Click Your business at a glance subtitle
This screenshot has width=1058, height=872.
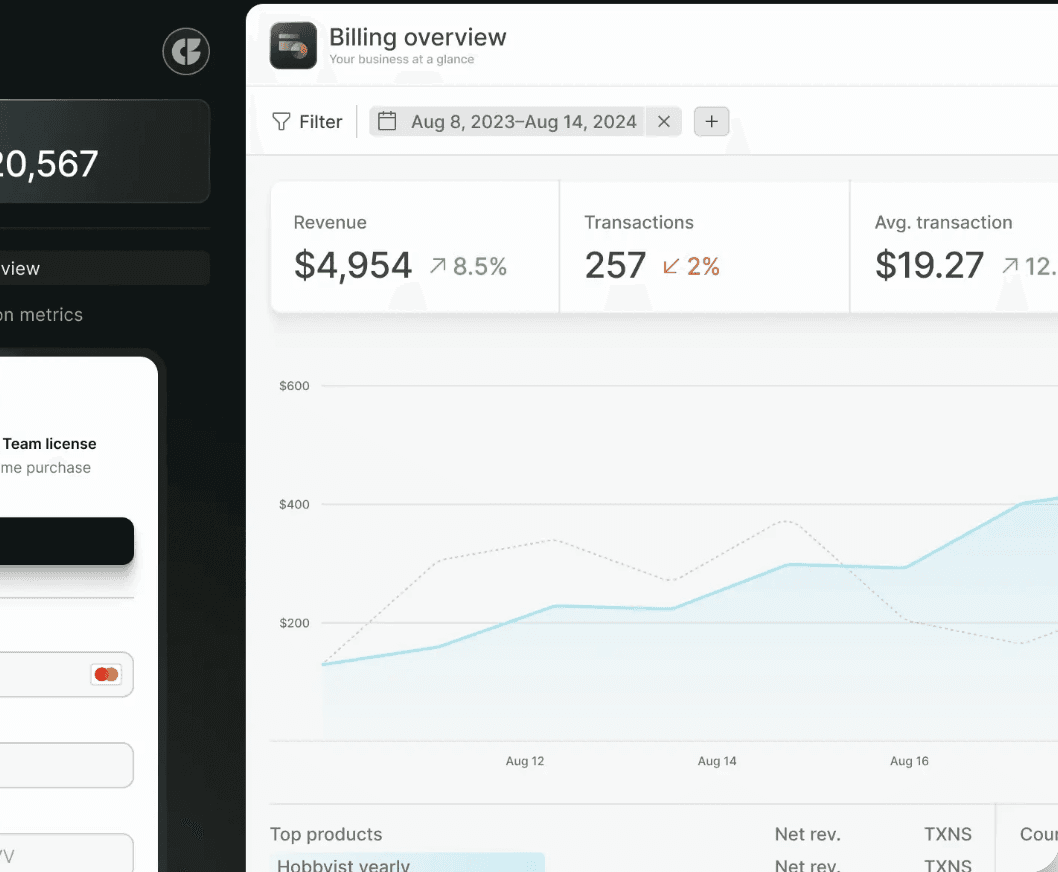(401, 59)
